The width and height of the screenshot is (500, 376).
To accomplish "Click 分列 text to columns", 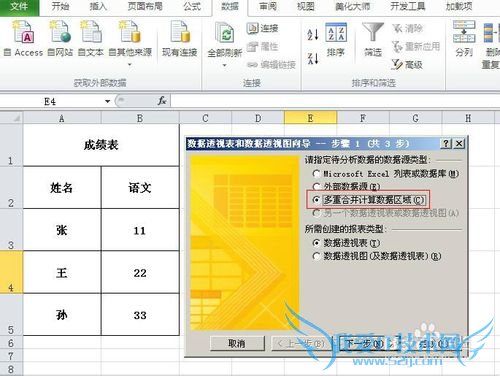I will pos(464,38).
